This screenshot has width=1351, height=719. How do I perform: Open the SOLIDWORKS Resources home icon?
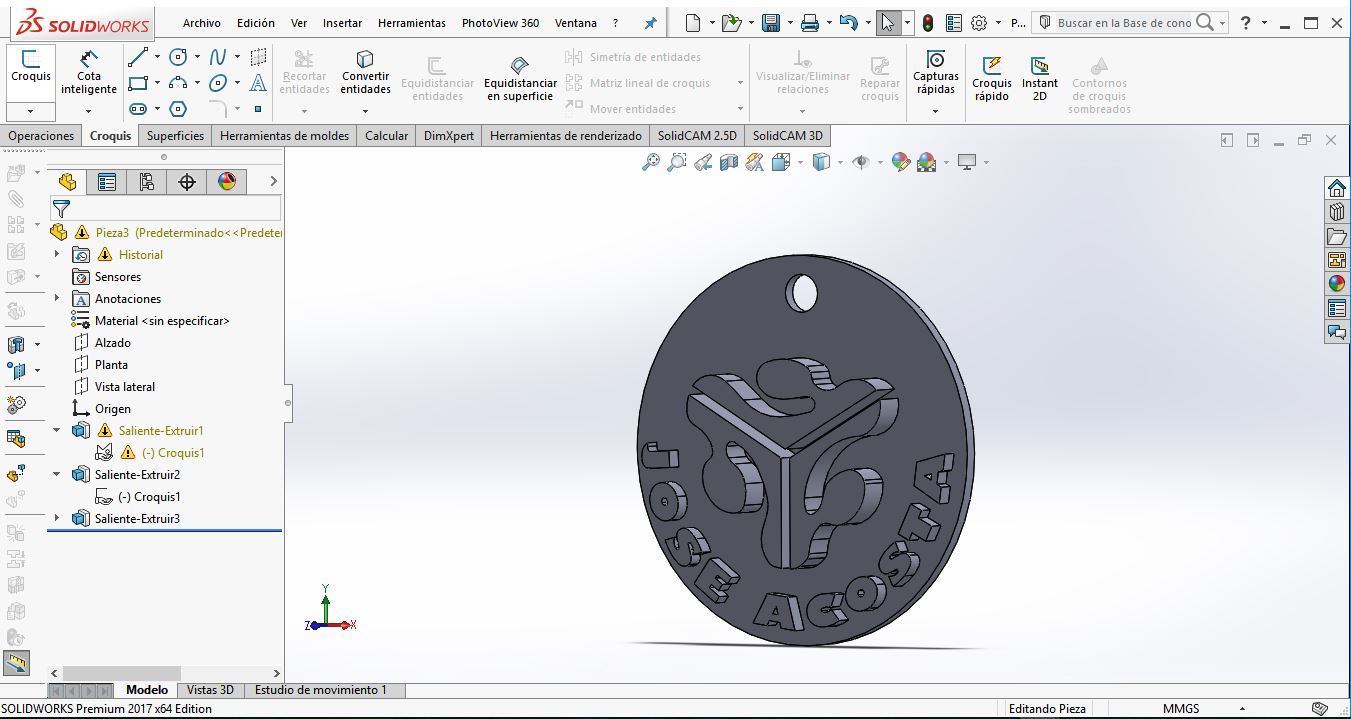click(x=1337, y=188)
